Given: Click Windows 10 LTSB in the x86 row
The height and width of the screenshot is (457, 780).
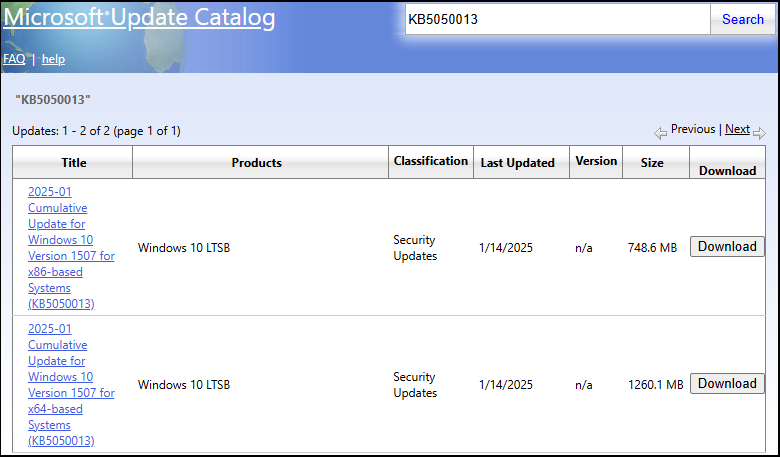Looking at the screenshot, I should pos(184,248).
